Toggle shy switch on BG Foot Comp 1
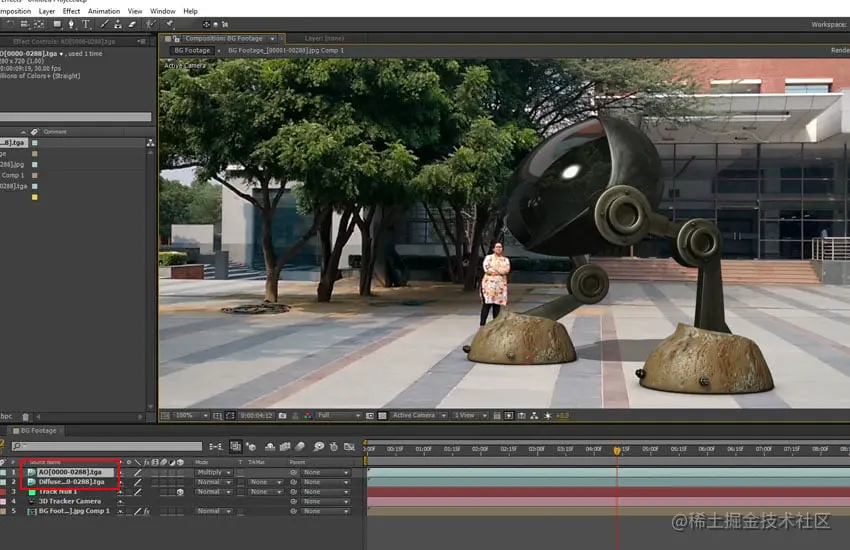850x550 pixels. pos(120,511)
